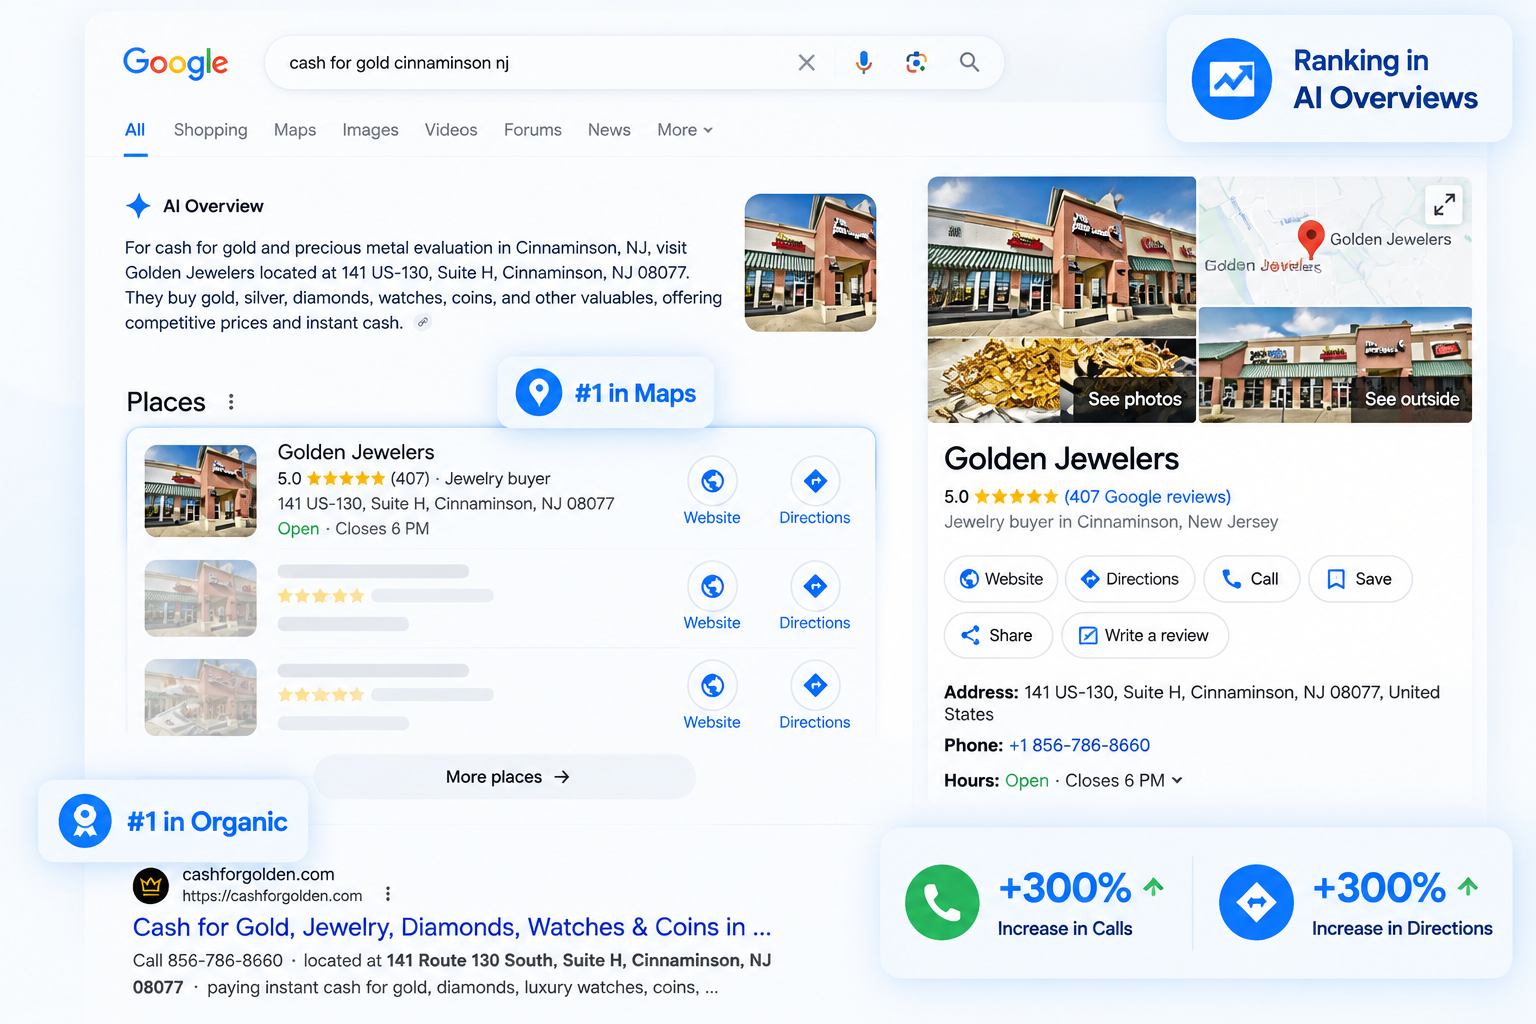Click the More places button
This screenshot has width=1536, height=1024.
(x=505, y=777)
